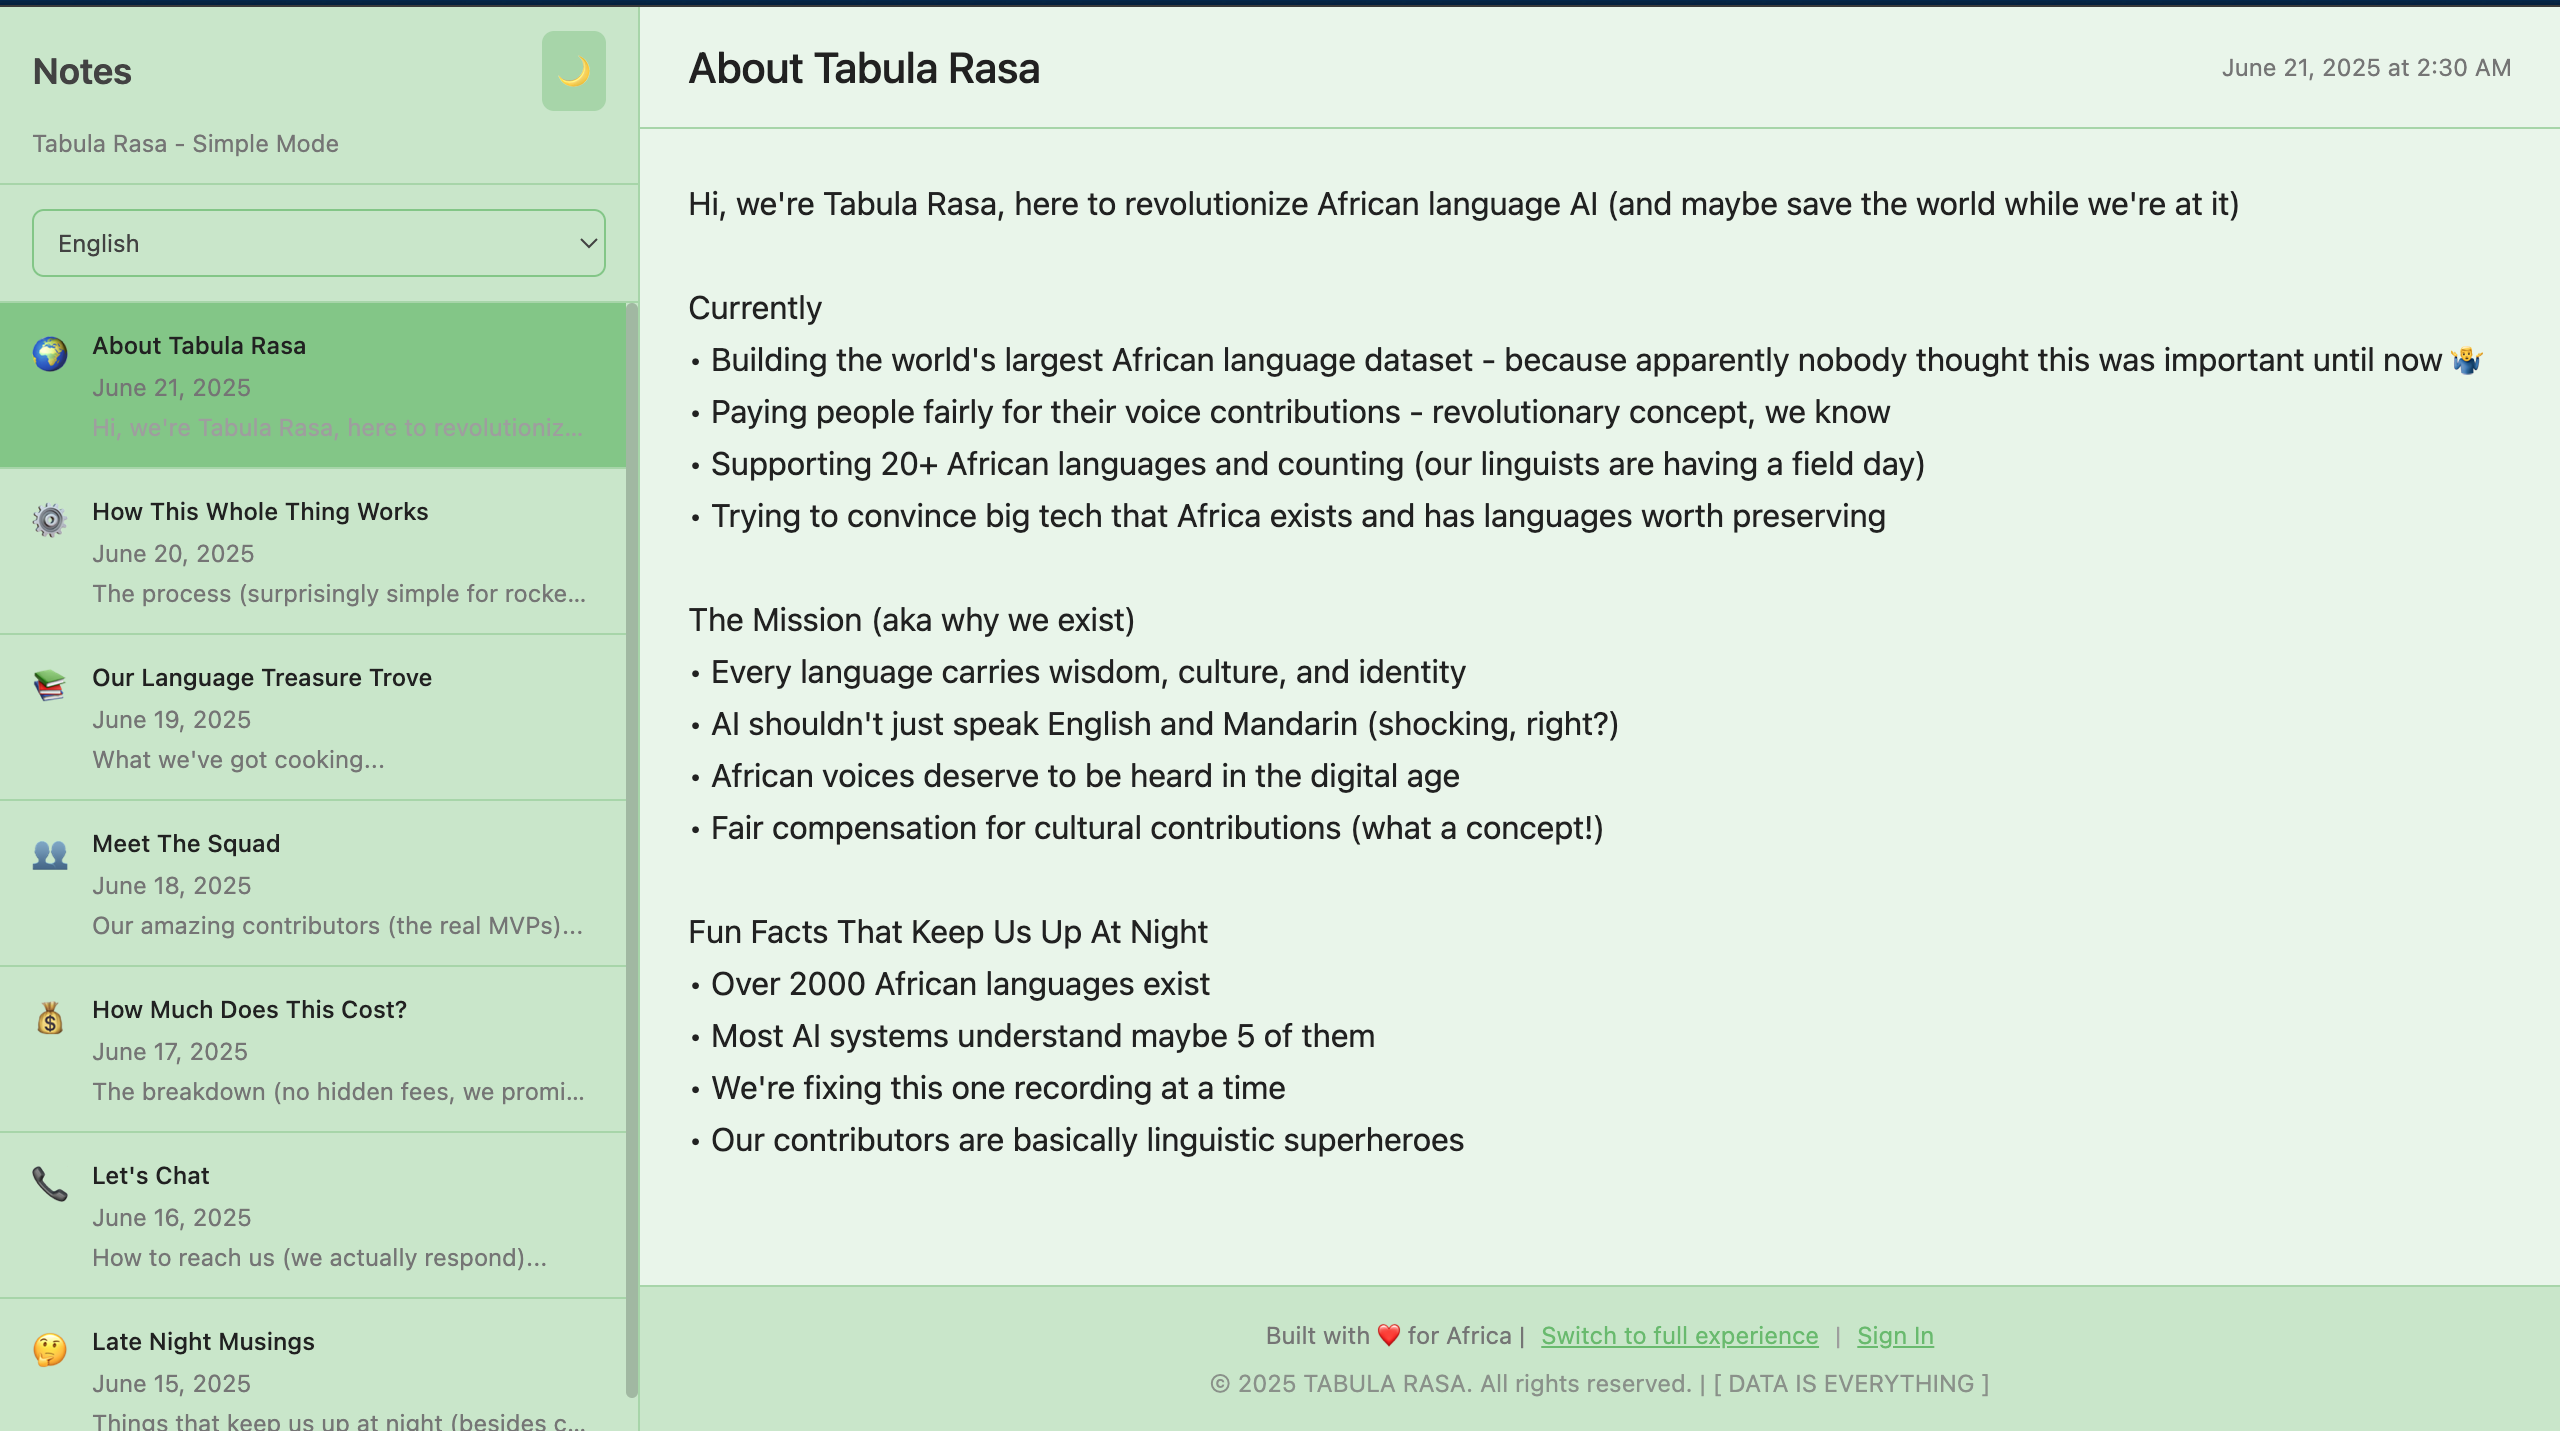Click the dropdown chevron in the language selector
The width and height of the screenshot is (2560, 1431).
coord(588,243)
